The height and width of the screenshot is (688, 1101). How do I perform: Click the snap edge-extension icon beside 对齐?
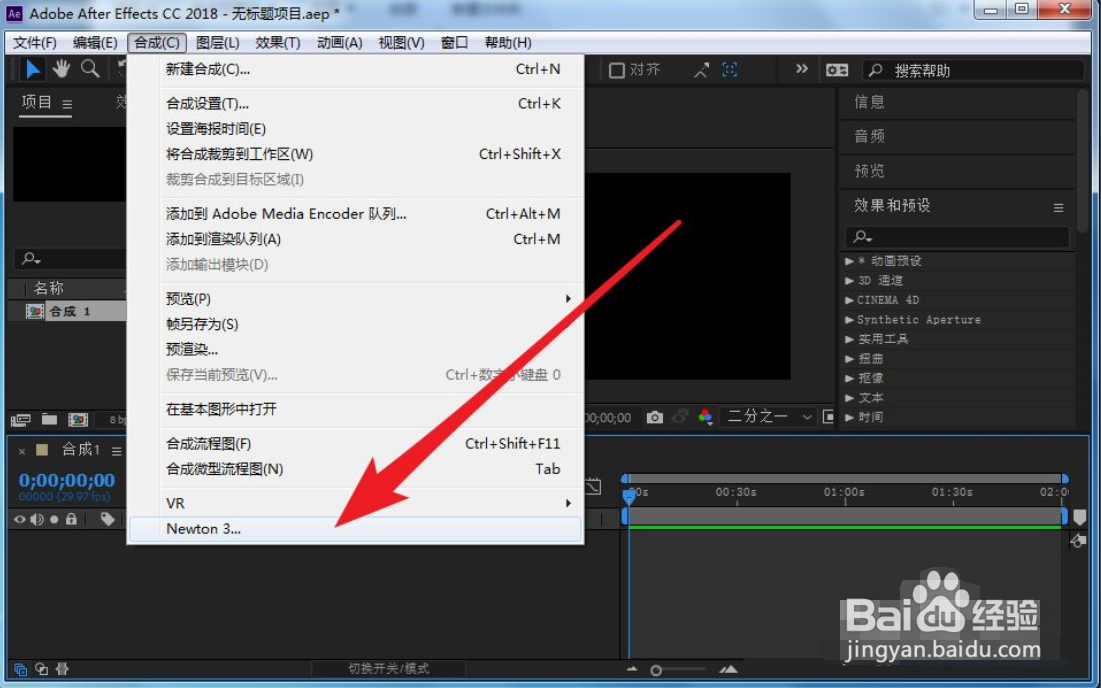[x=701, y=70]
